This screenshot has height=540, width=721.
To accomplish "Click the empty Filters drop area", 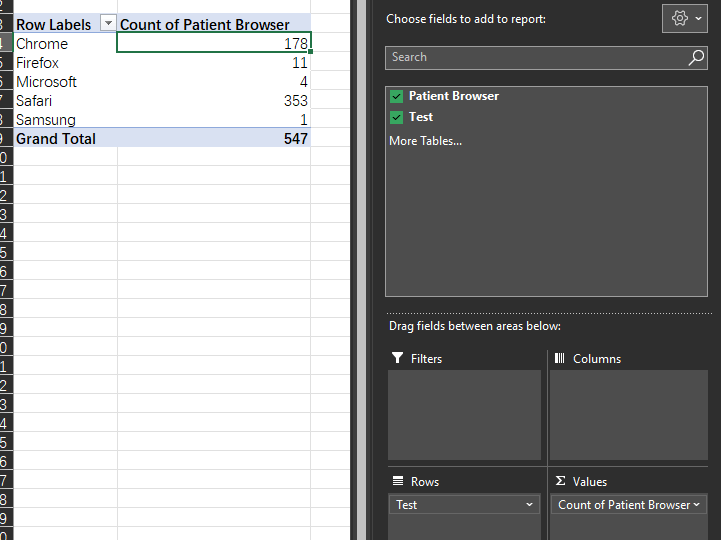I will click(x=464, y=415).
